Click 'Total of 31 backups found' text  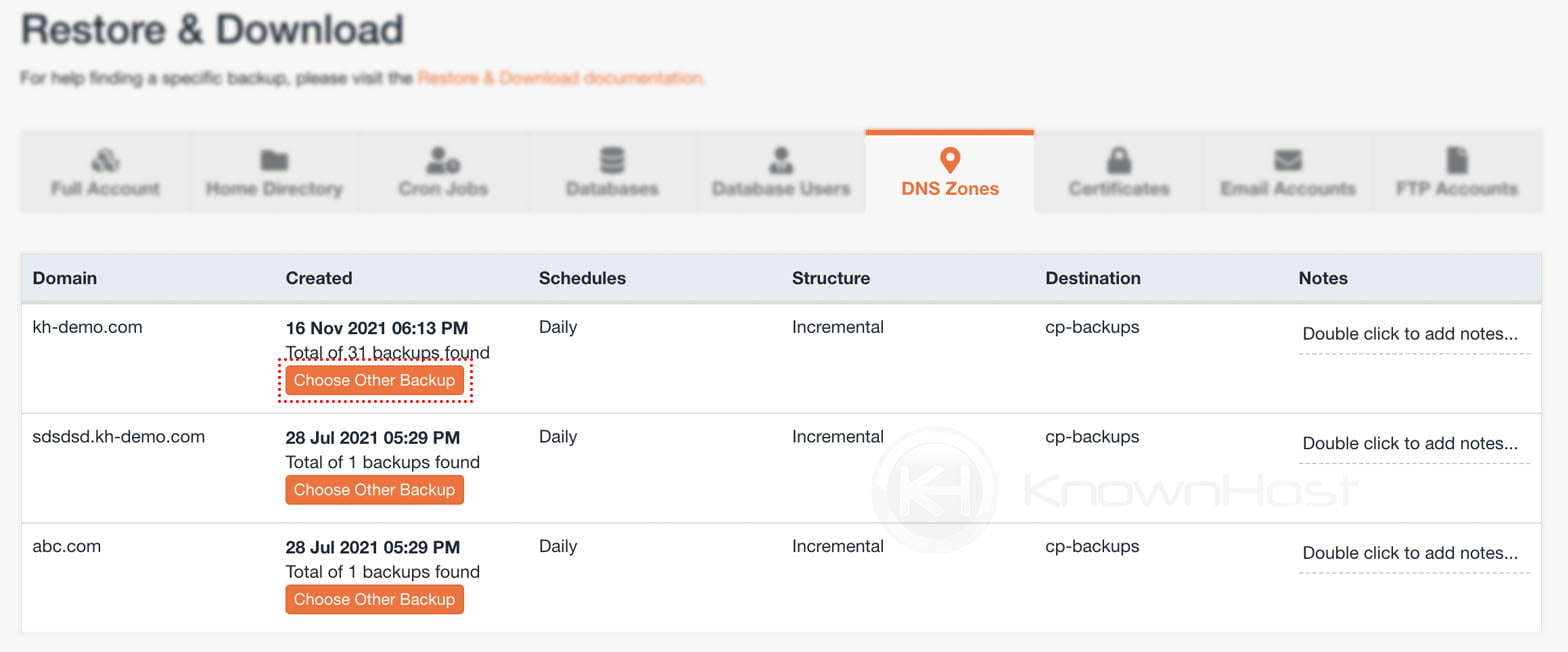pos(388,352)
